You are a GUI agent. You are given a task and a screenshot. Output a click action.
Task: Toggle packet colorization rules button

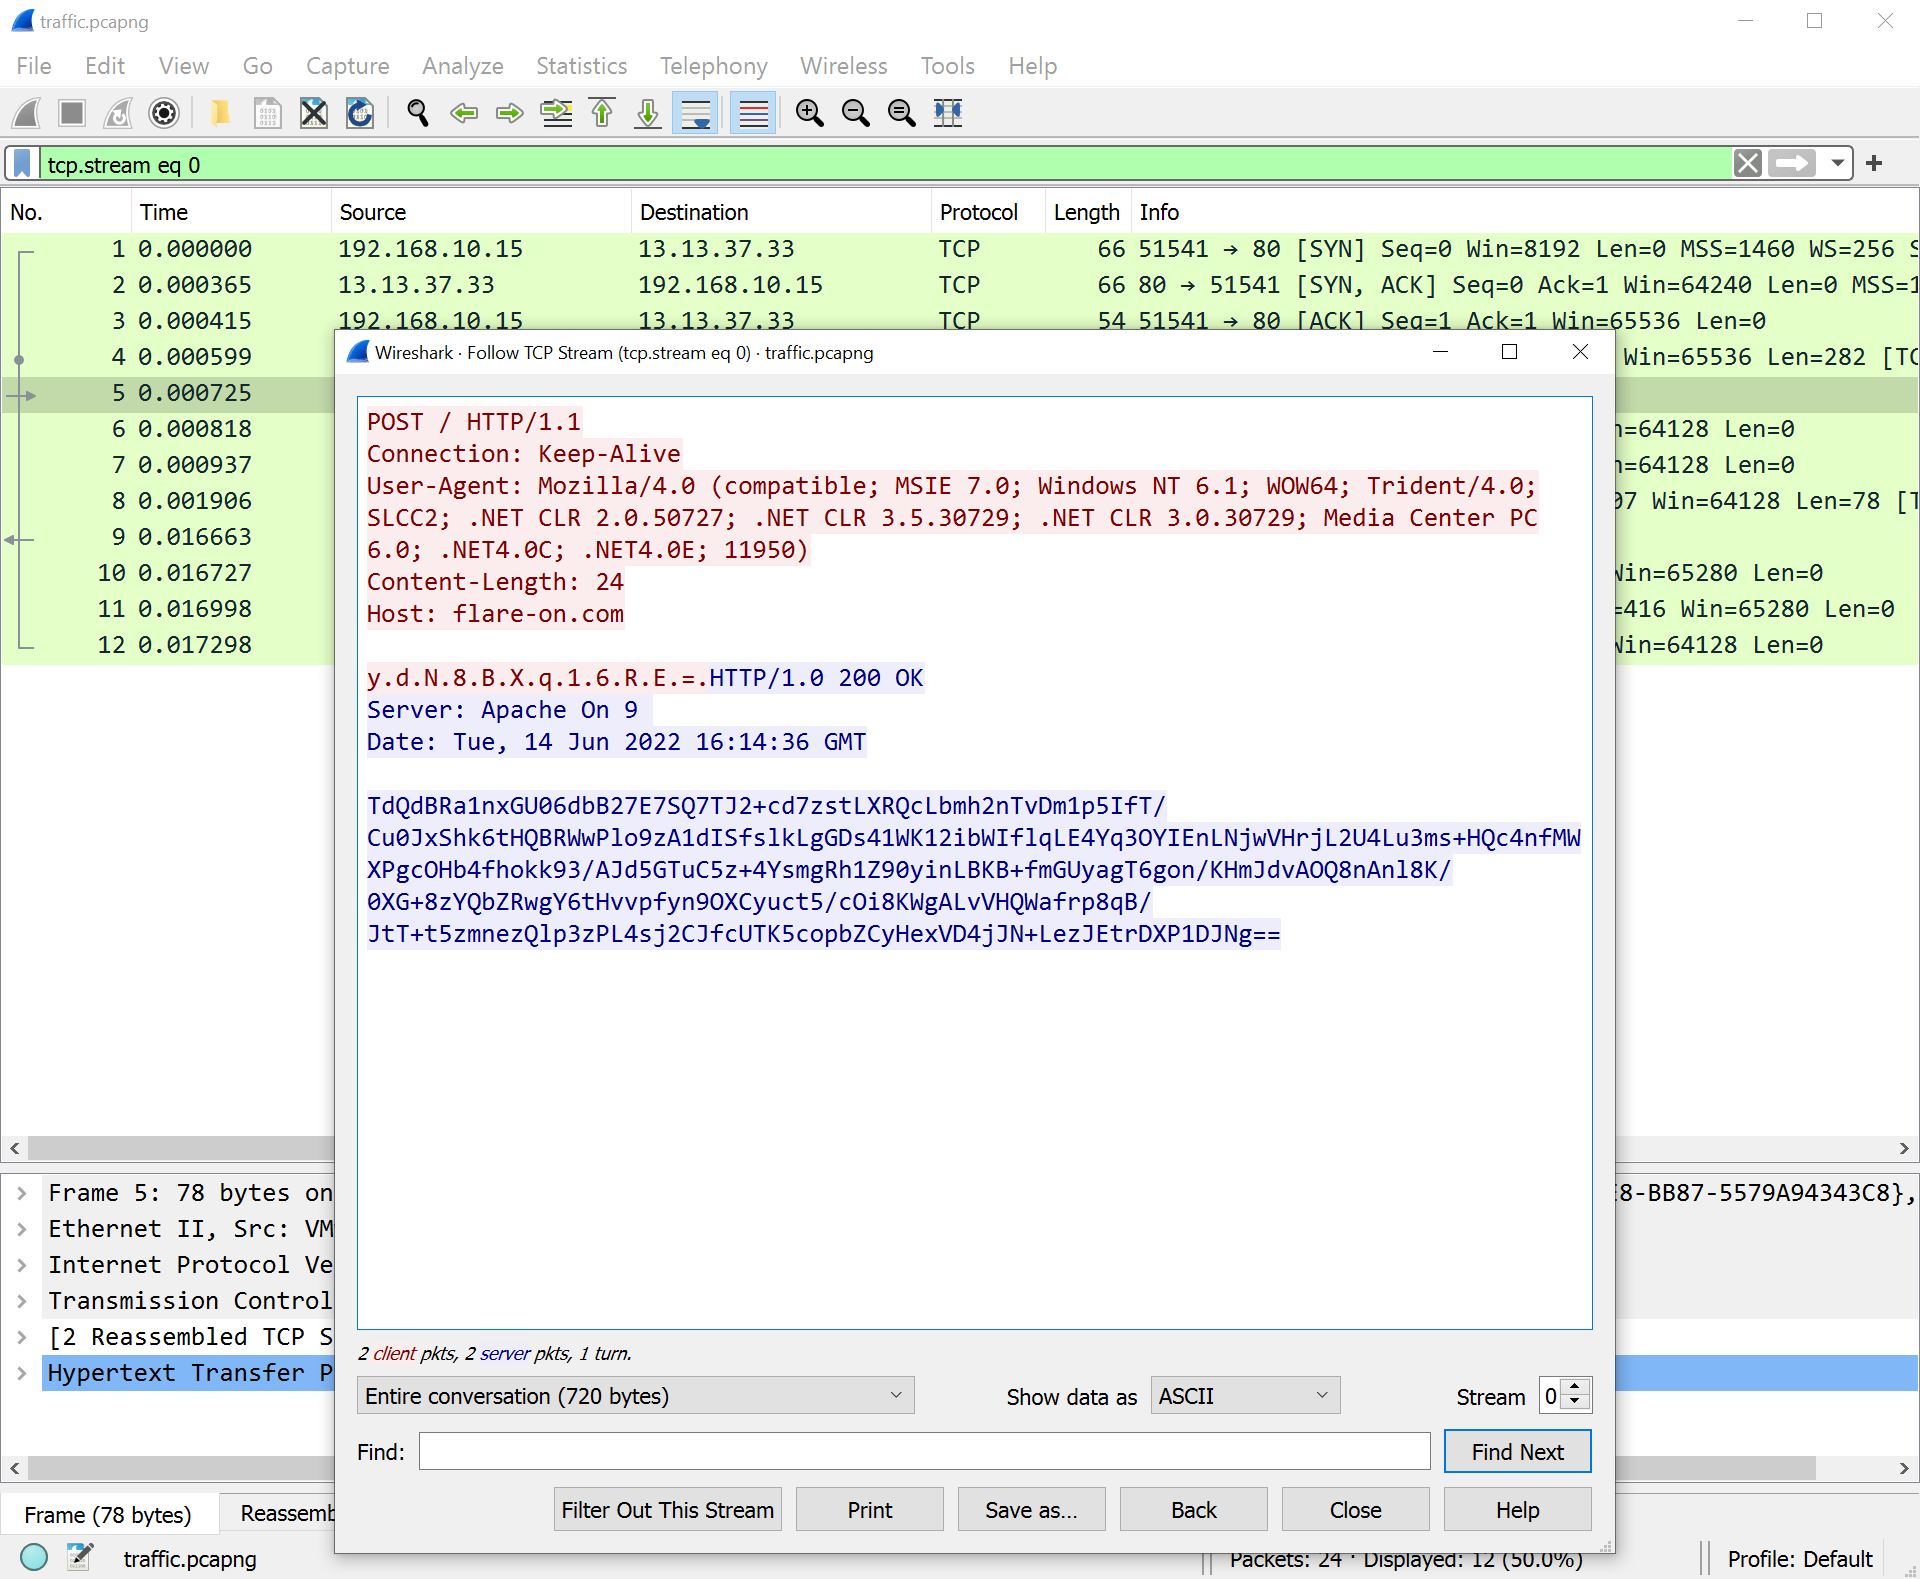click(753, 113)
